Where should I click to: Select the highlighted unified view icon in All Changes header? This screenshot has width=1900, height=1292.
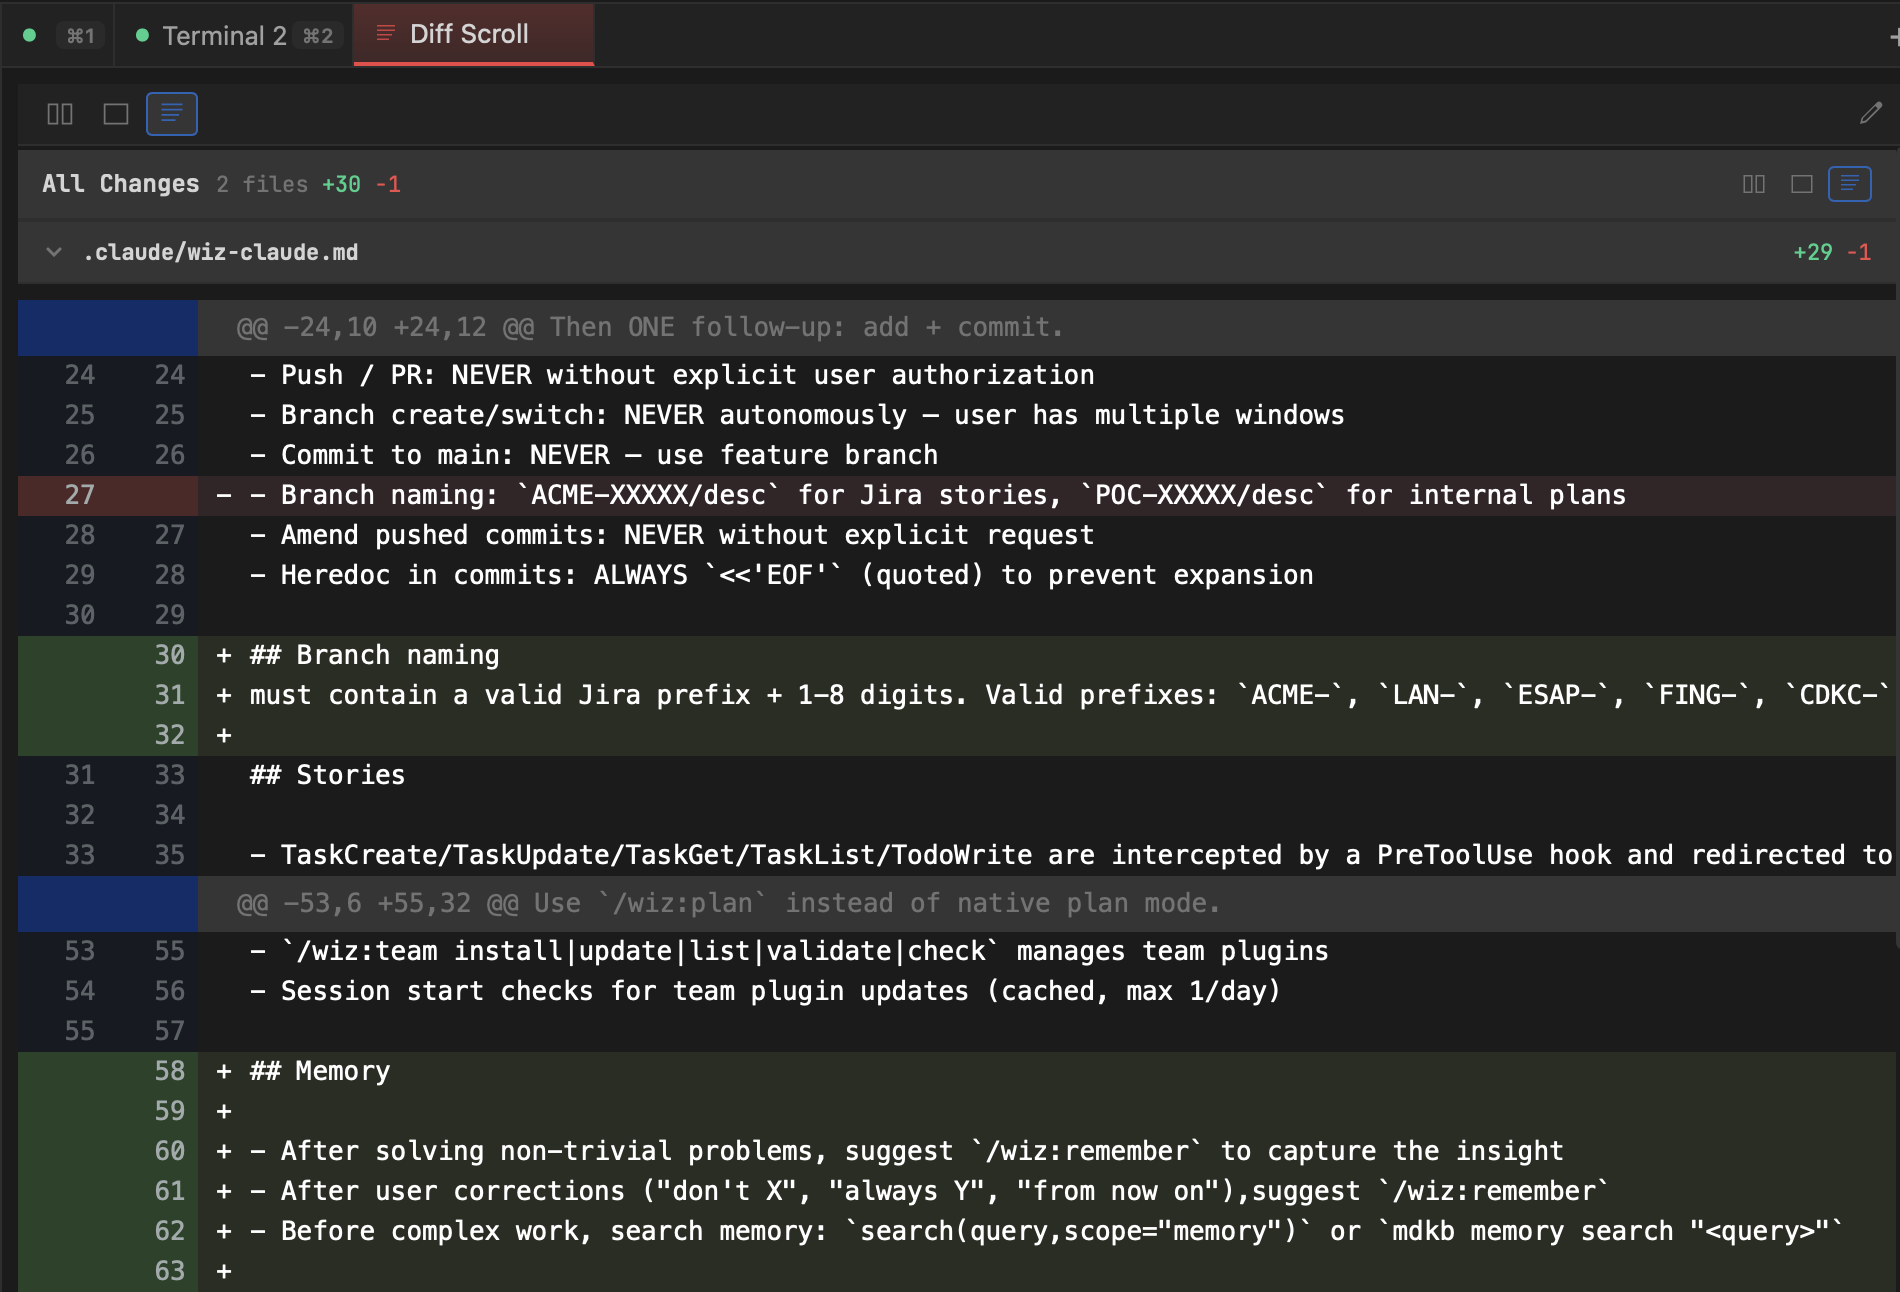pos(1848,184)
